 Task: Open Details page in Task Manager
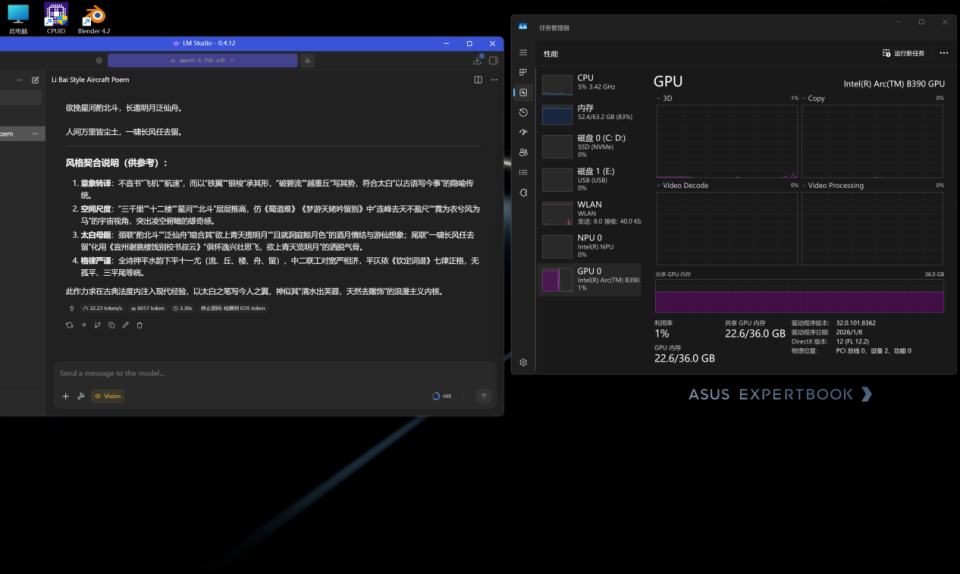point(523,173)
